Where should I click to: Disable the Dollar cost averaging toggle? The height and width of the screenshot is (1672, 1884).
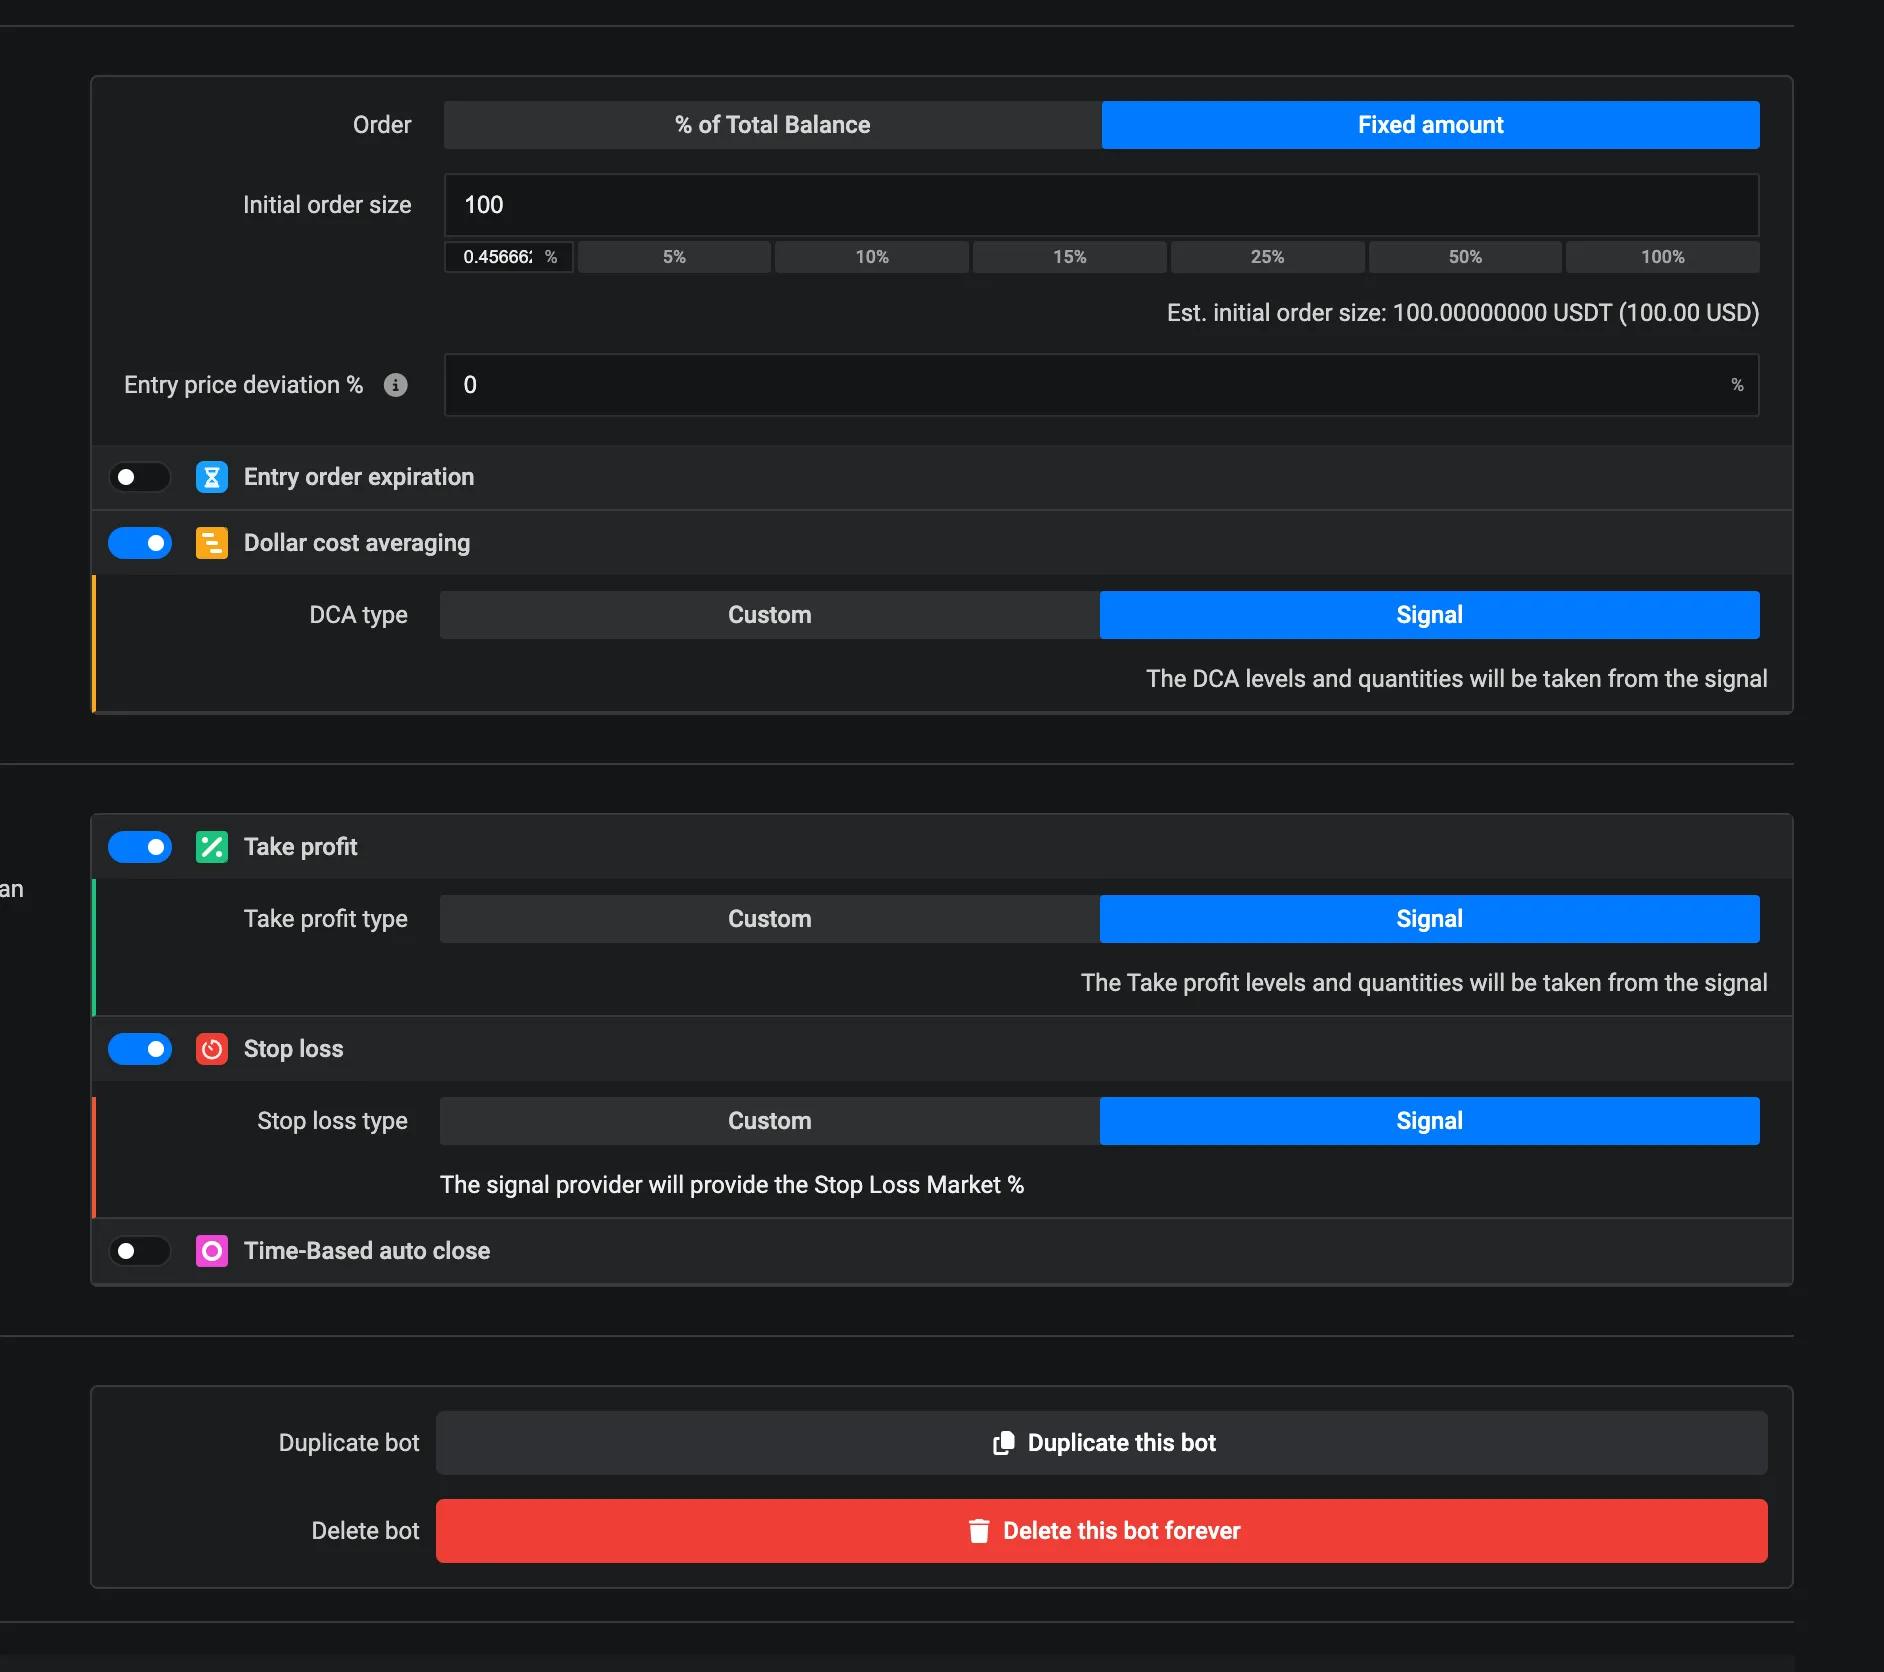[x=140, y=543]
